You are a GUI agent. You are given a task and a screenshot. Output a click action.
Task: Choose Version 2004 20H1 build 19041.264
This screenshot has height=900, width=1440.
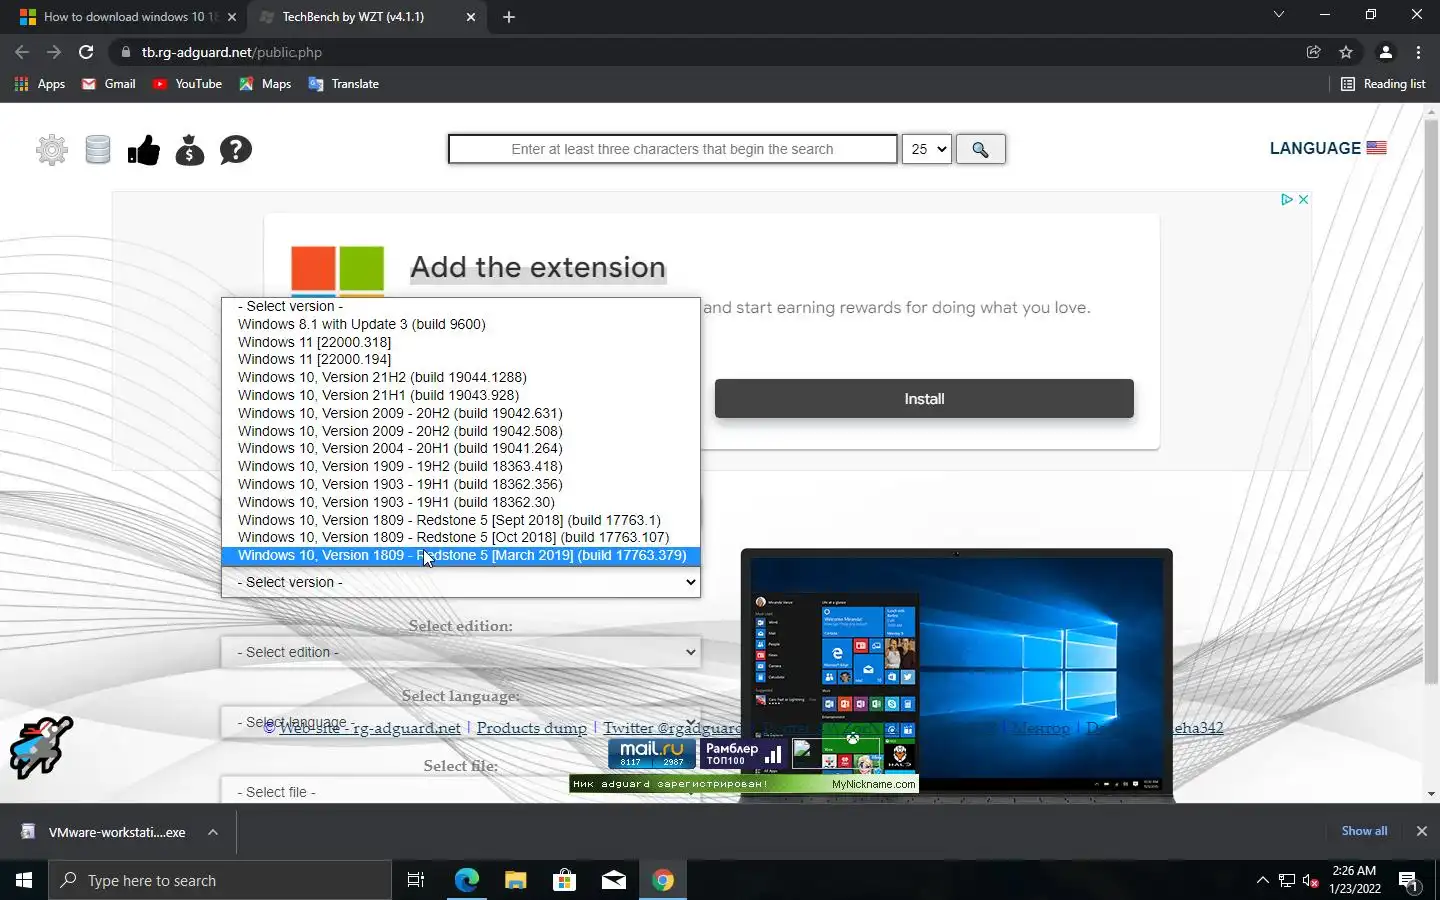(461, 448)
